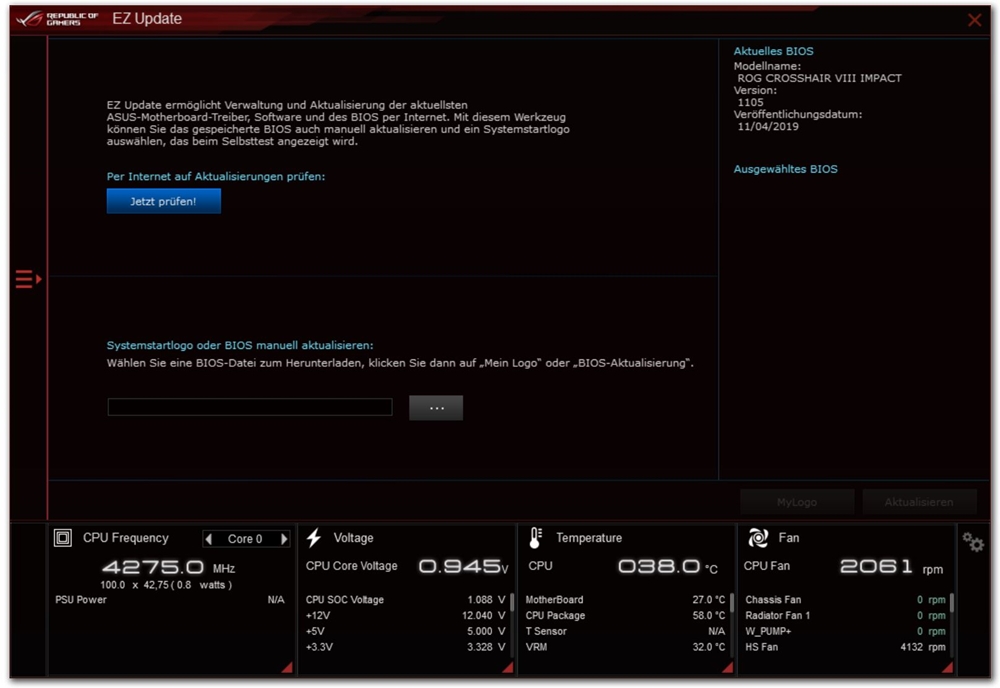Click the T Sensor row
The width and height of the screenshot is (1000, 688).
625,631
